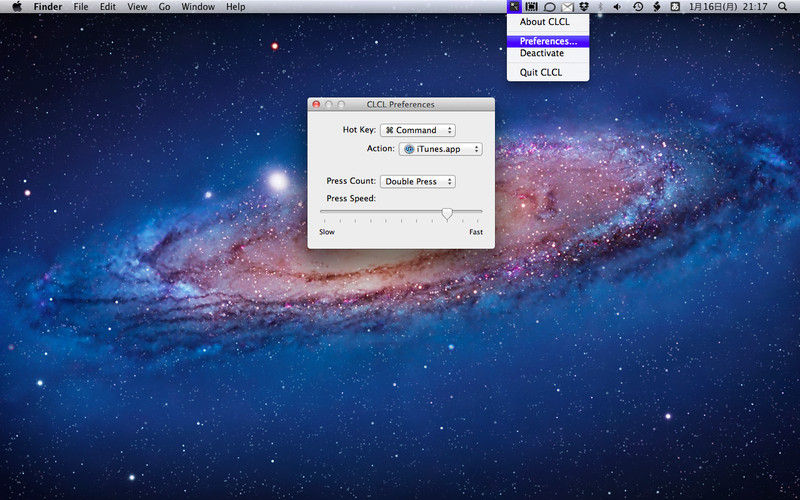This screenshot has width=800, height=500.
Task: Click About CLCL menu entry
Action: click(546, 22)
